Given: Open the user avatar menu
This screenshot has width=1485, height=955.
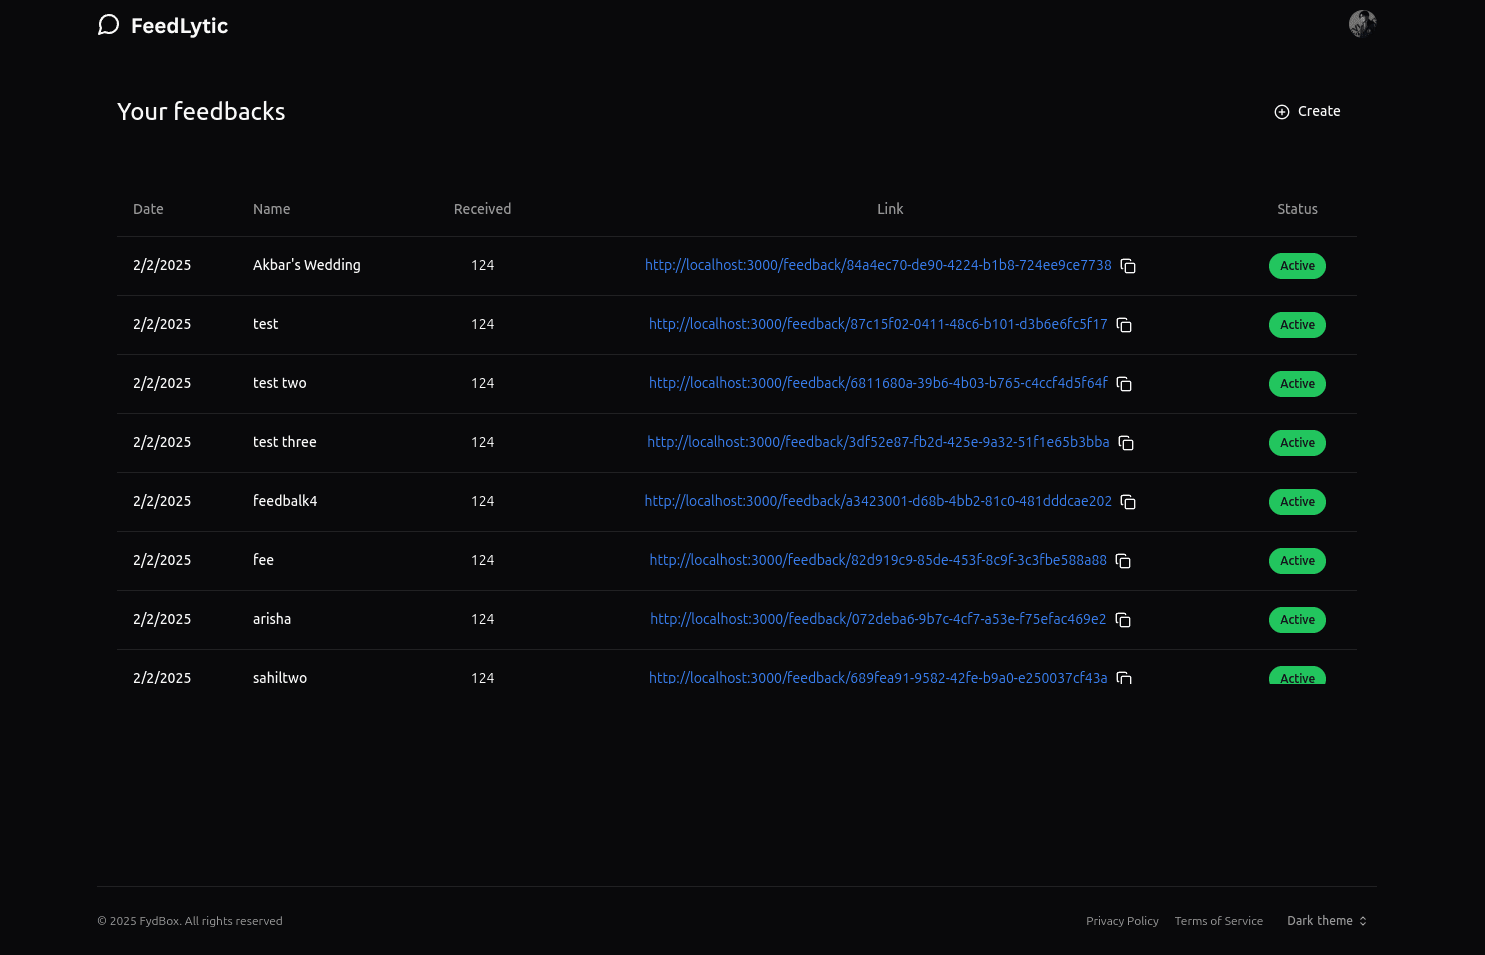Looking at the screenshot, I should click(x=1362, y=23).
